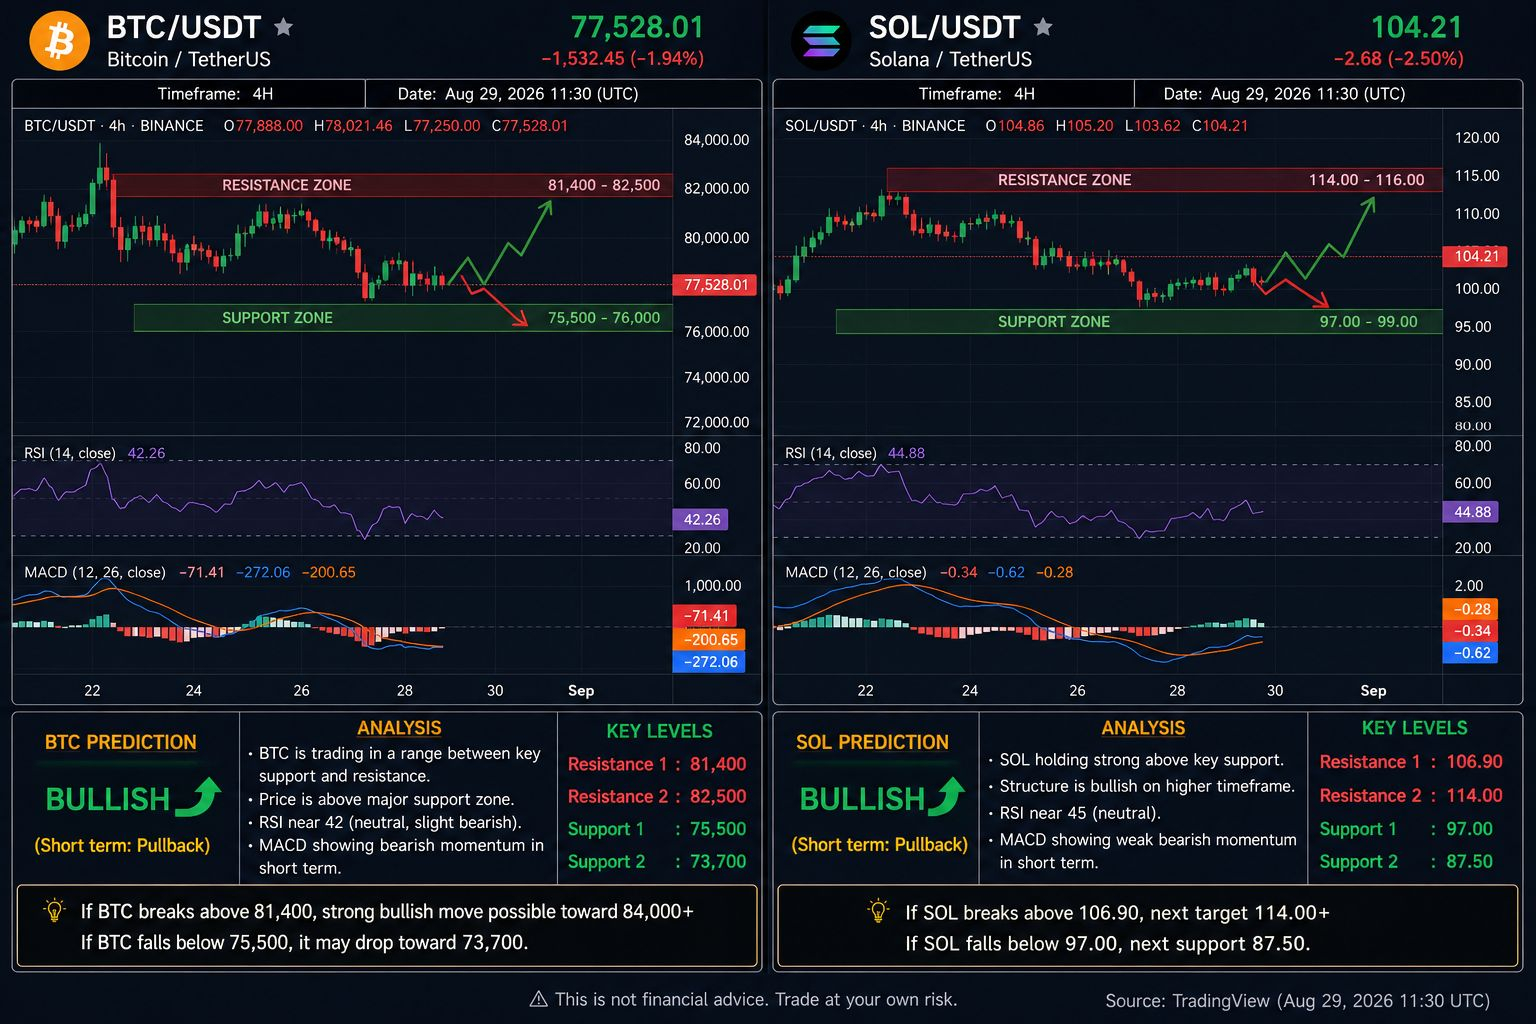Select the BTC red resistance zone band

(392, 185)
